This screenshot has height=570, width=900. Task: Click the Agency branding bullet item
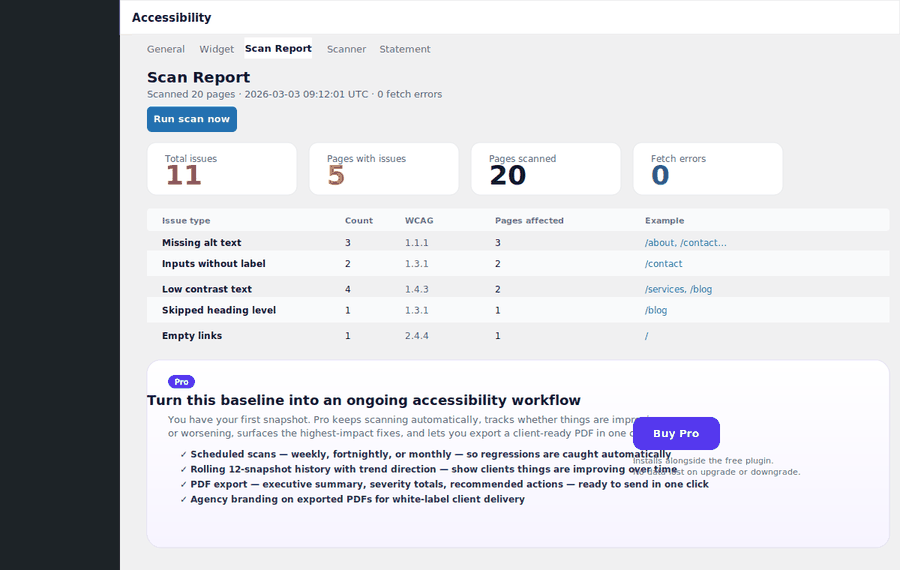pos(352,499)
